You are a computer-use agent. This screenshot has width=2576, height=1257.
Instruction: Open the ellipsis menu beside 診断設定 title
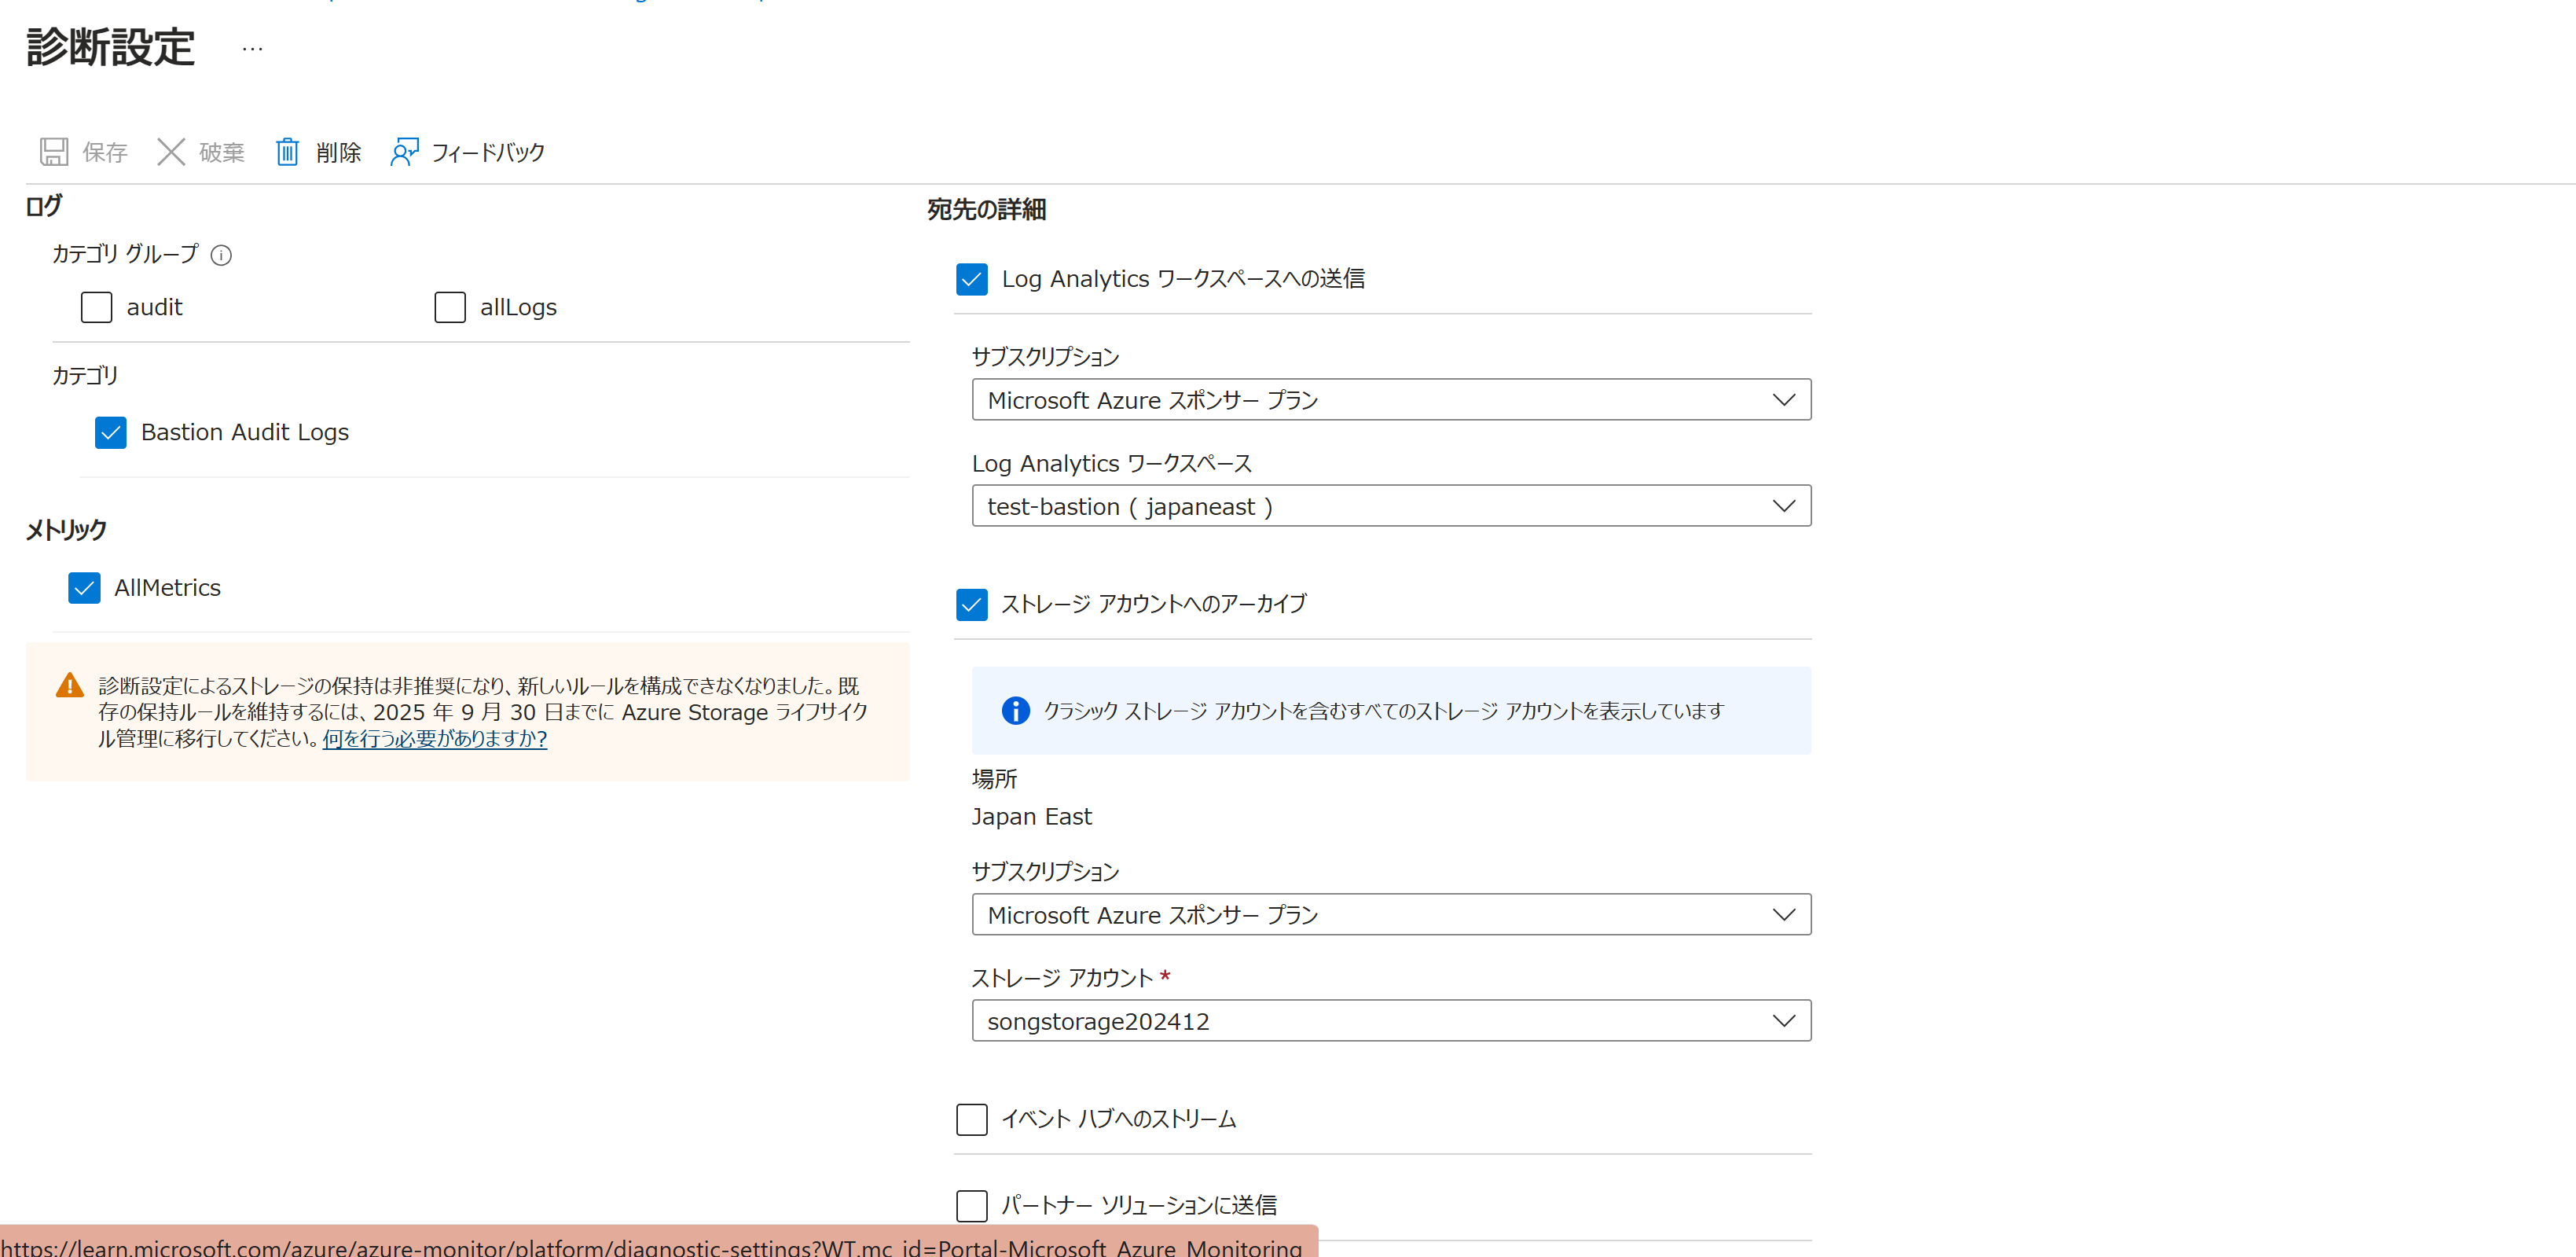[x=252, y=49]
